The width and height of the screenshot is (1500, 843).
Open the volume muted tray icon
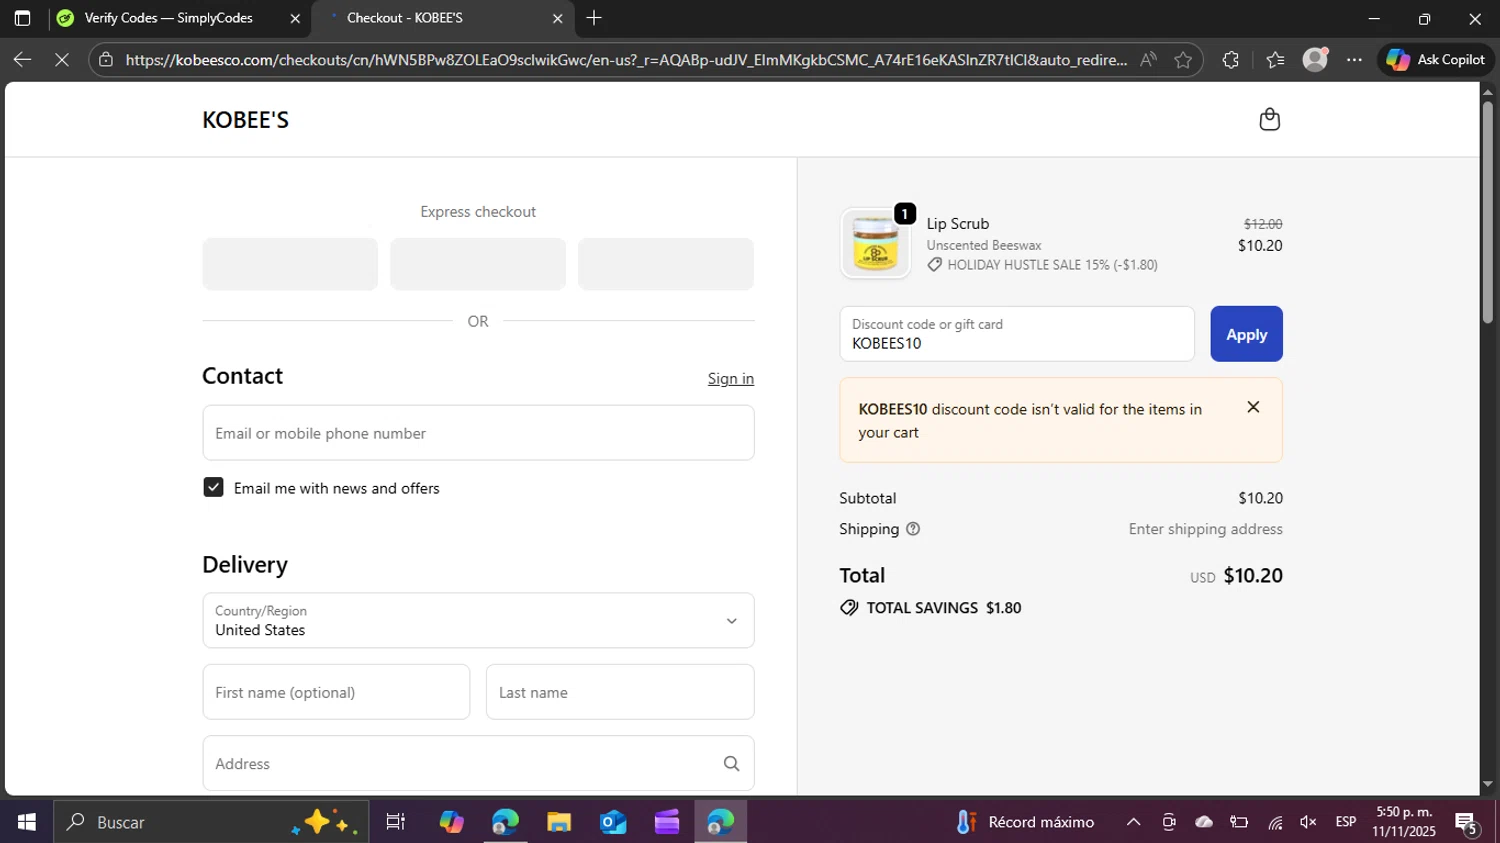point(1308,822)
